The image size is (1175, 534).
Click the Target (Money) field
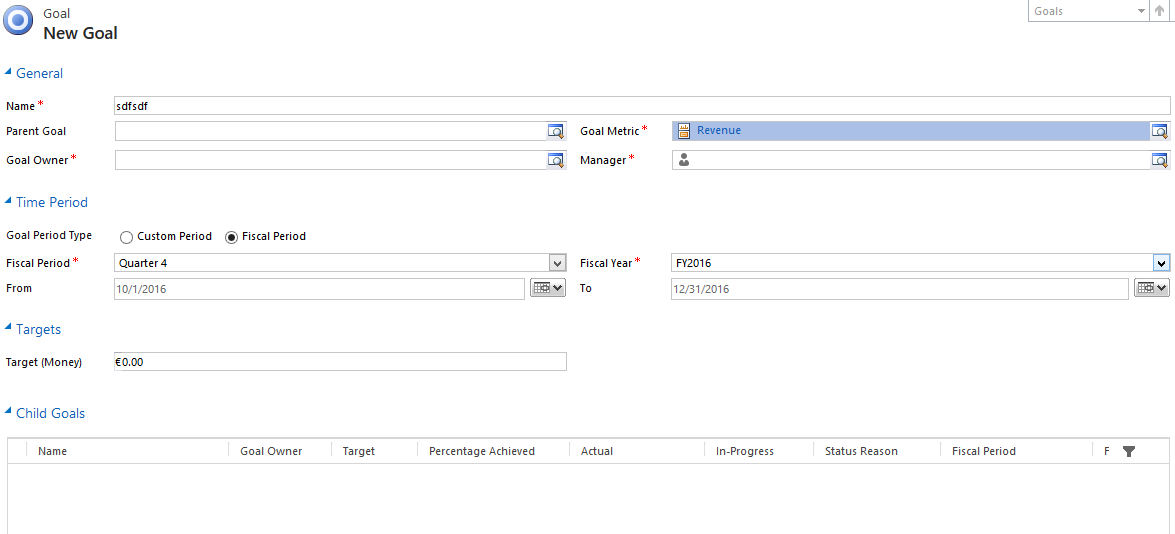(340, 362)
